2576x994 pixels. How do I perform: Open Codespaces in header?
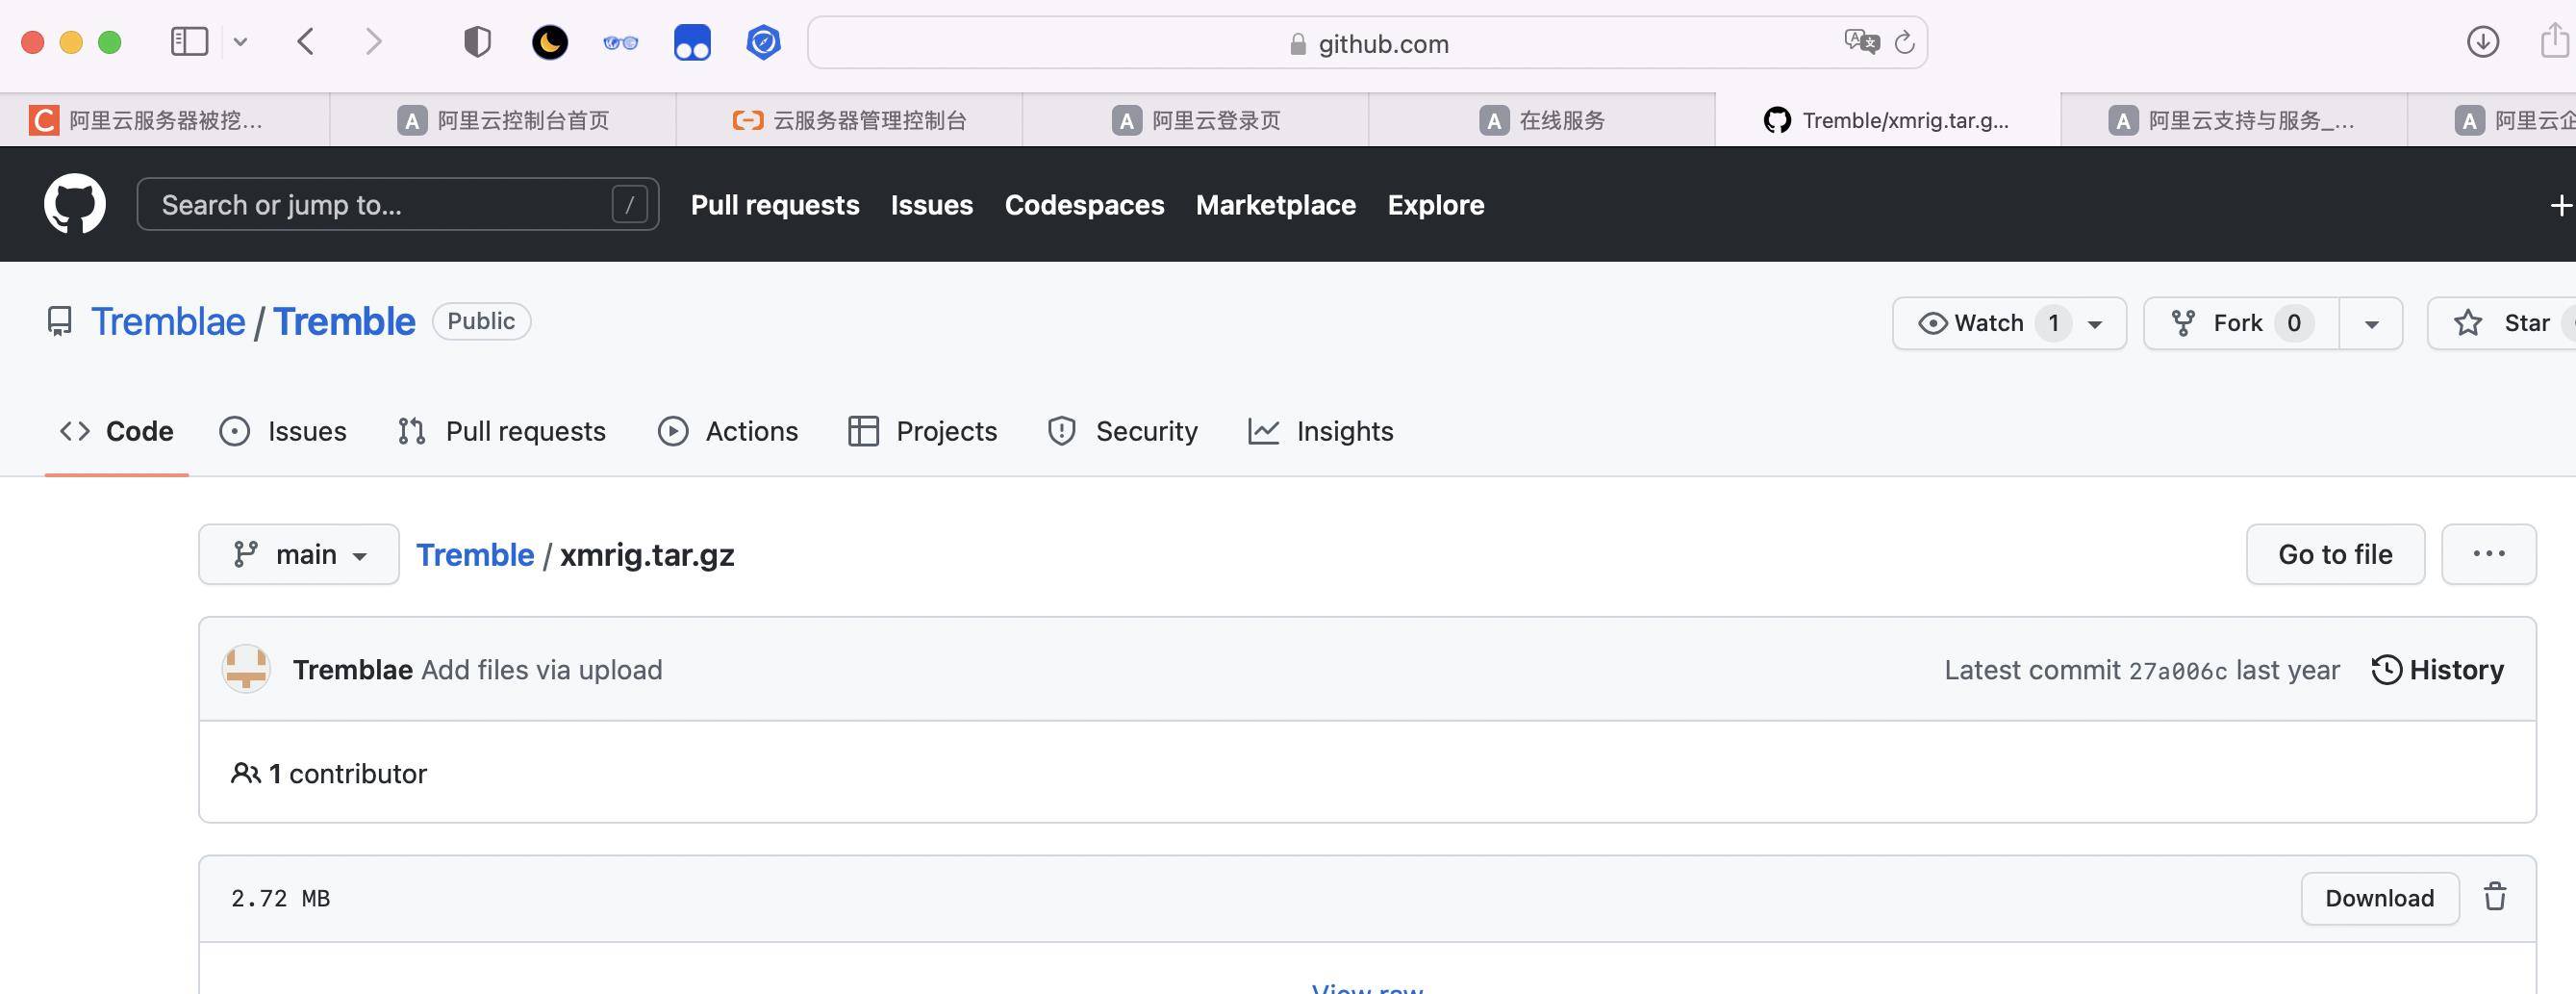[1084, 205]
